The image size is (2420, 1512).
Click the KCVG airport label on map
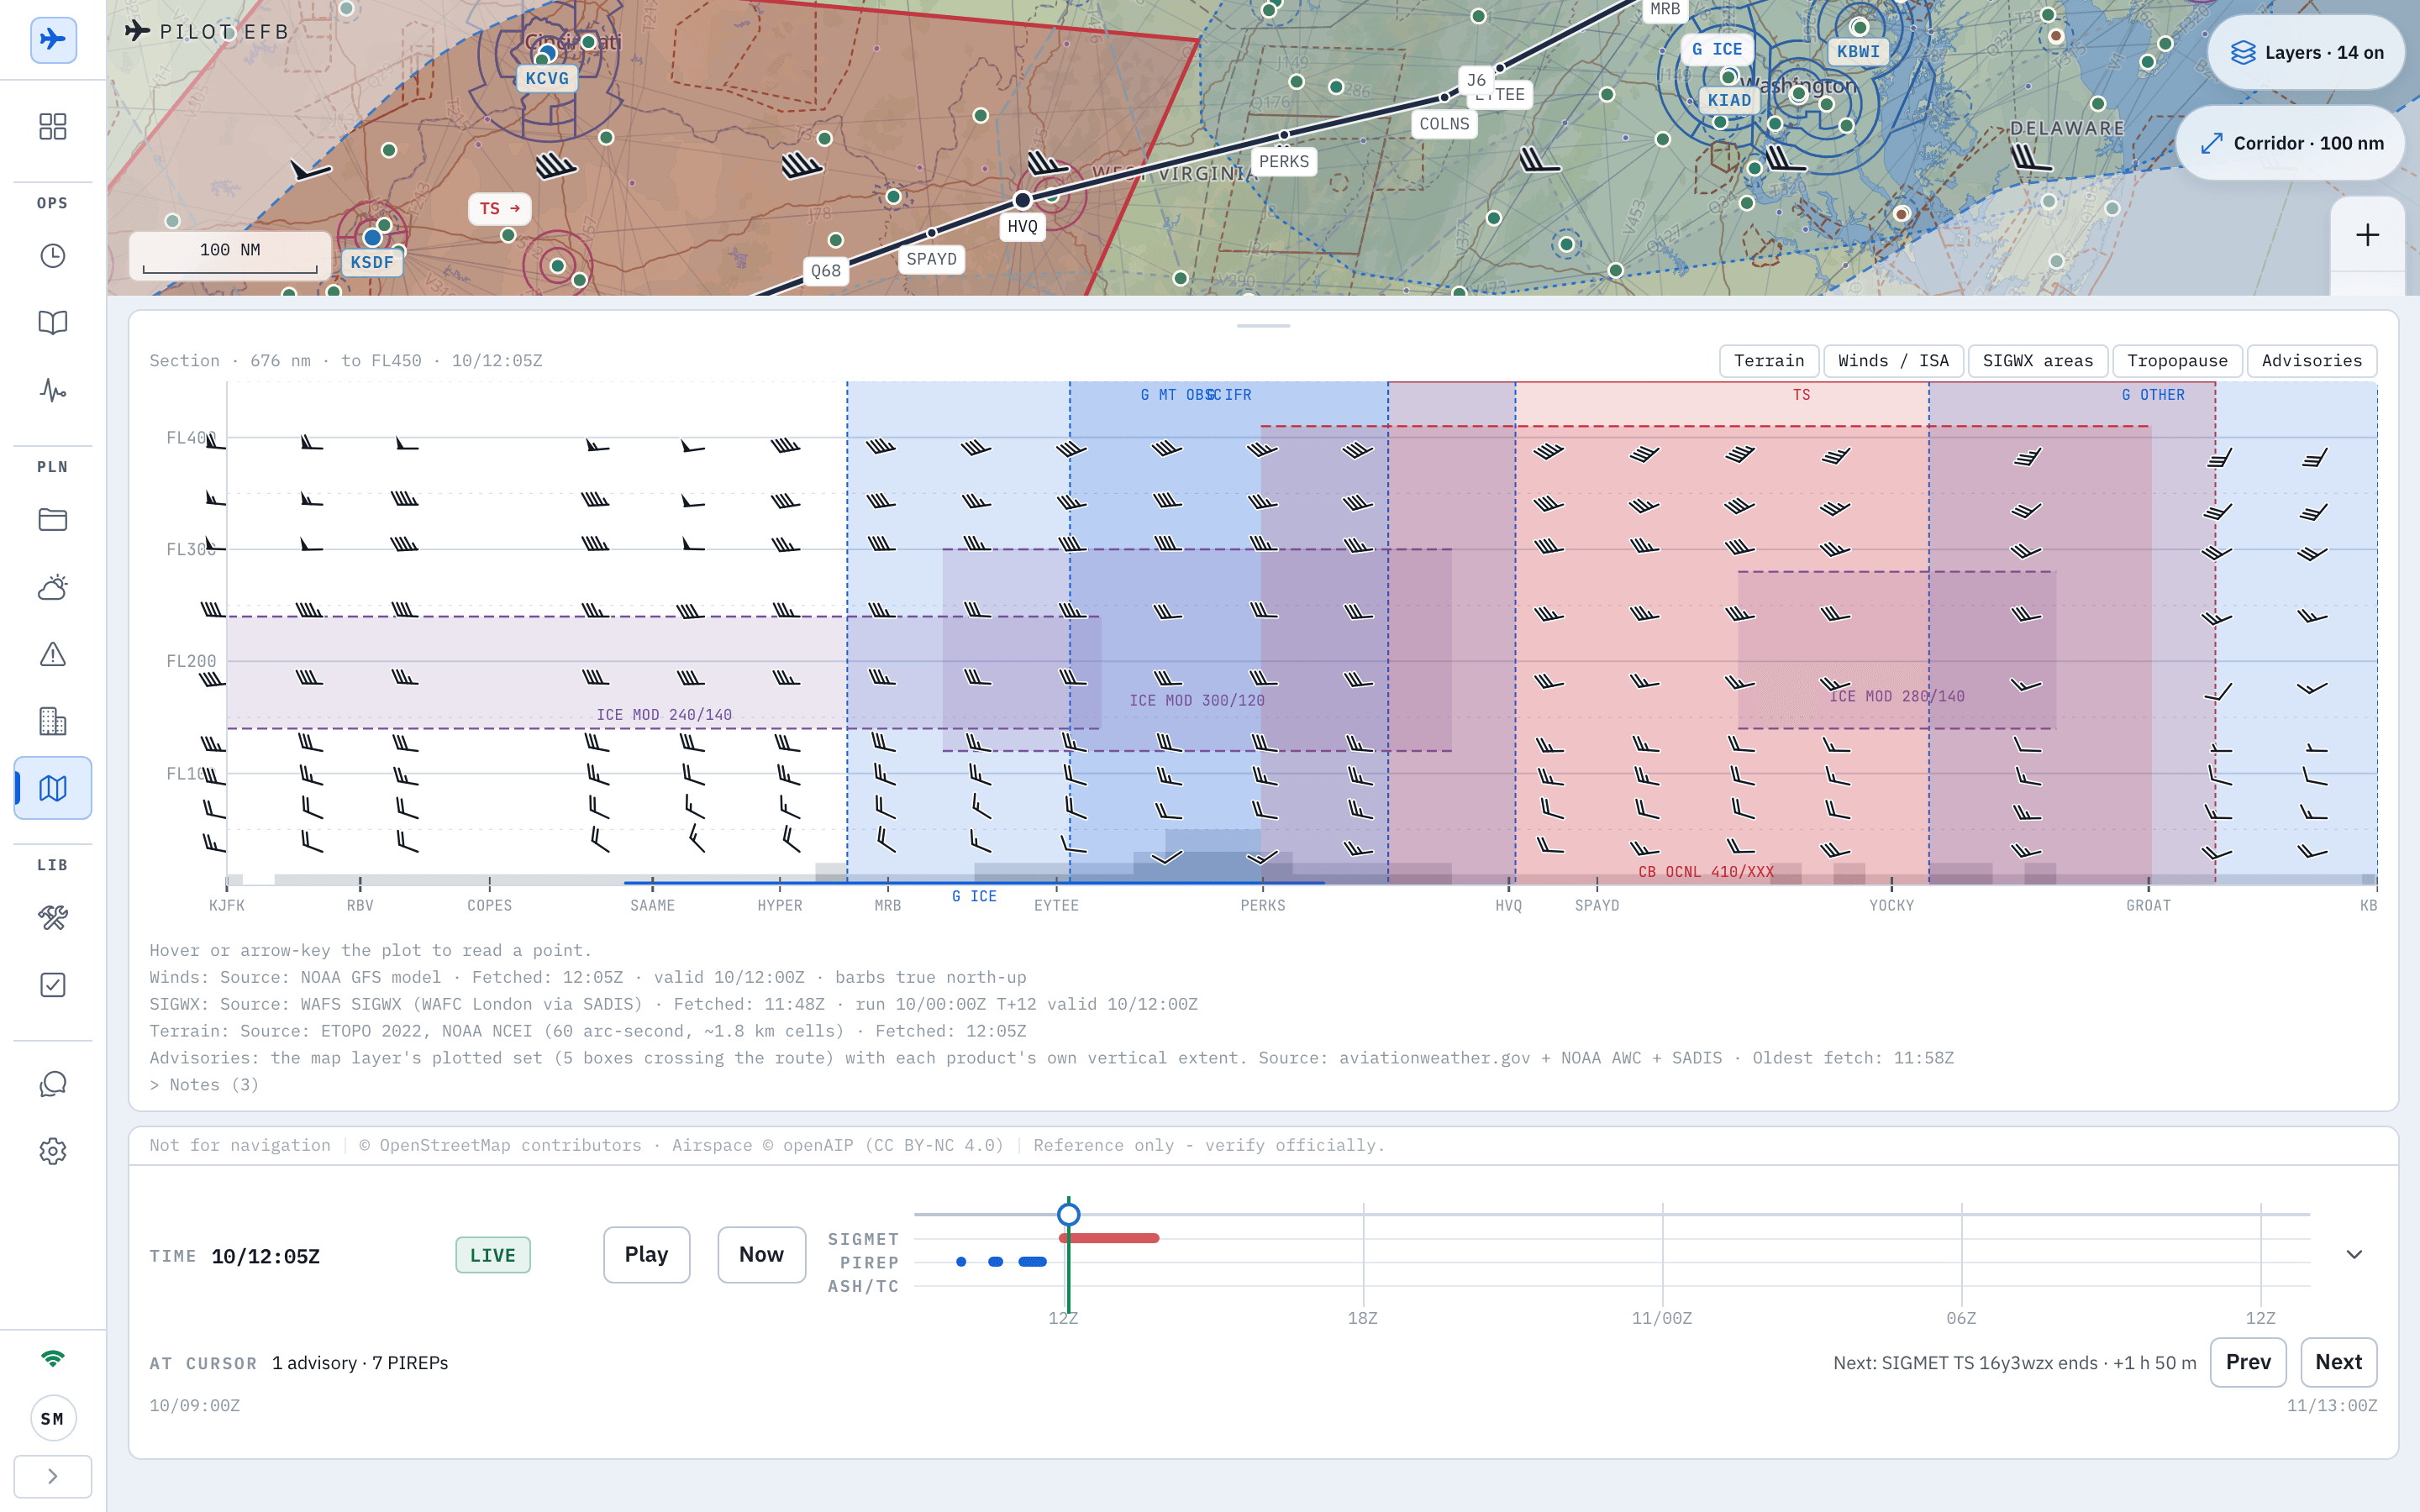pyautogui.click(x=547, y=78)
